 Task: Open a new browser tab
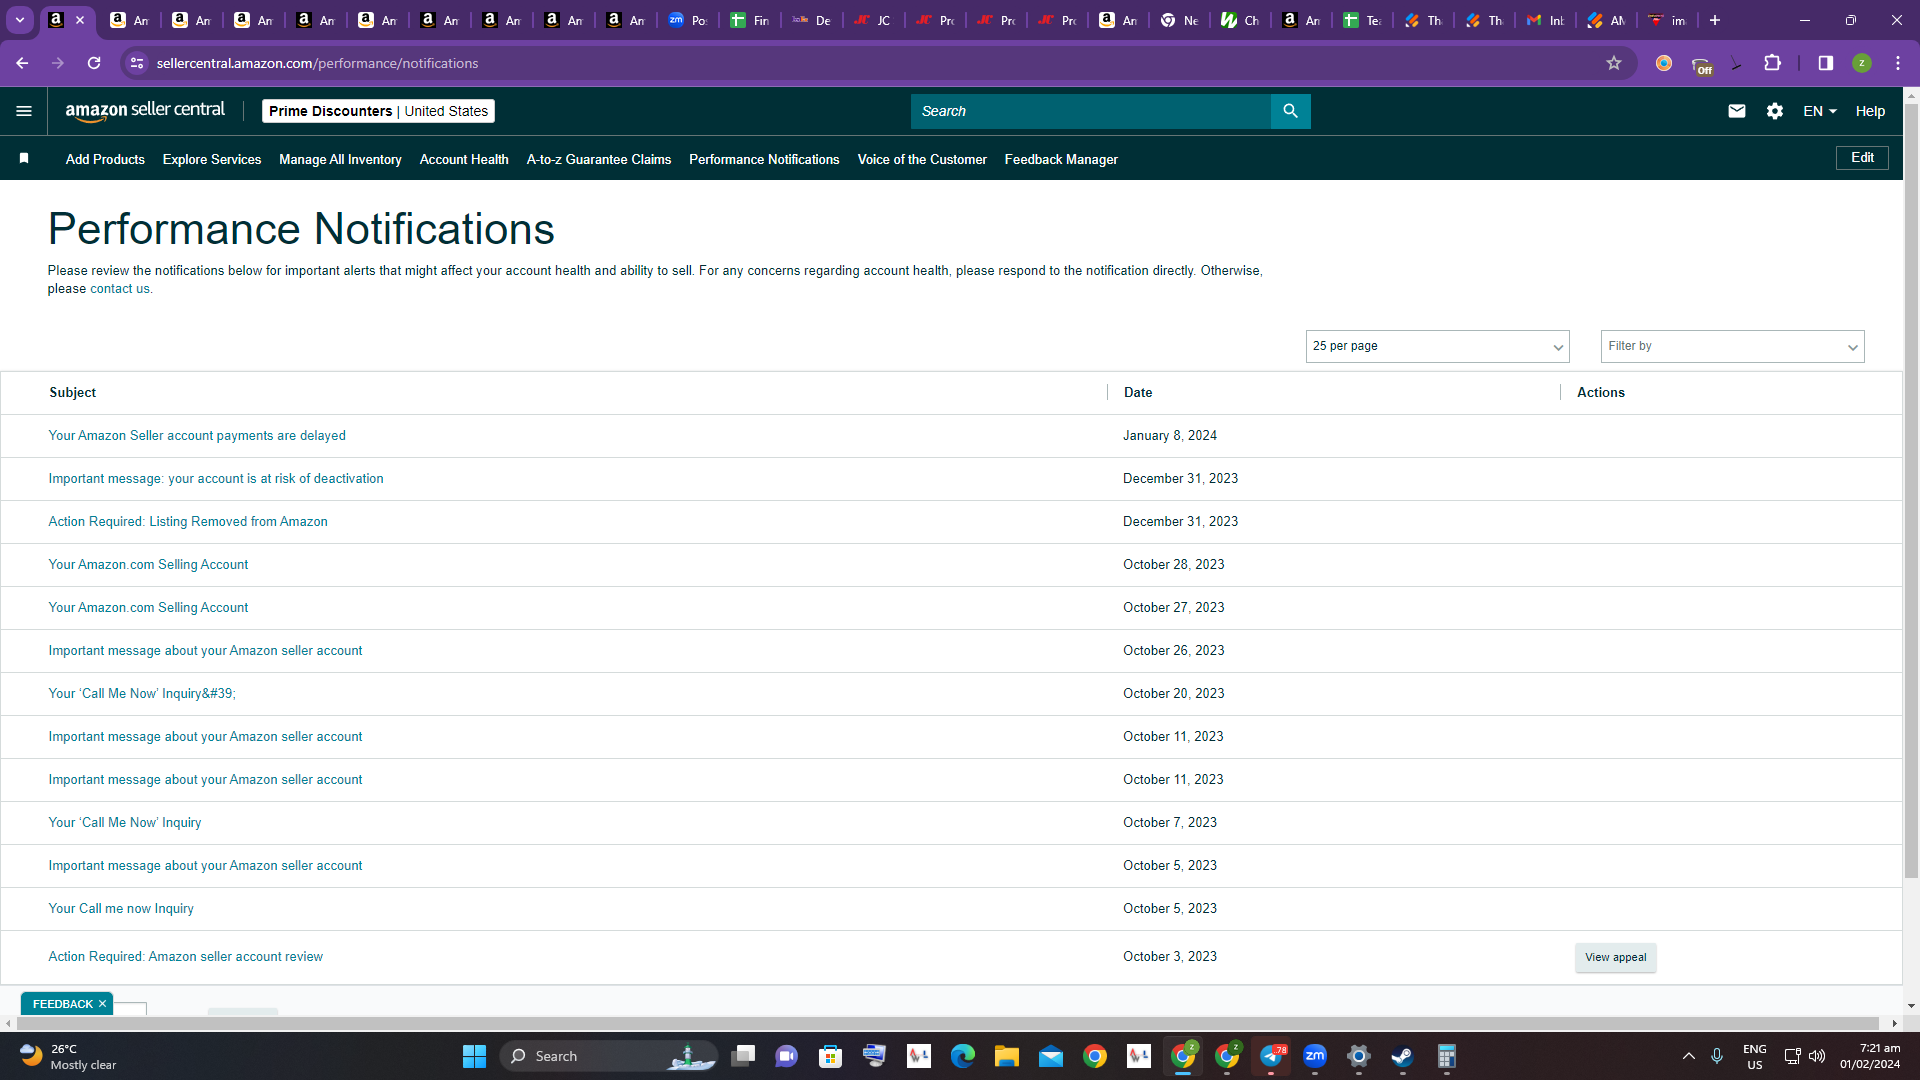click(1715, 20)
